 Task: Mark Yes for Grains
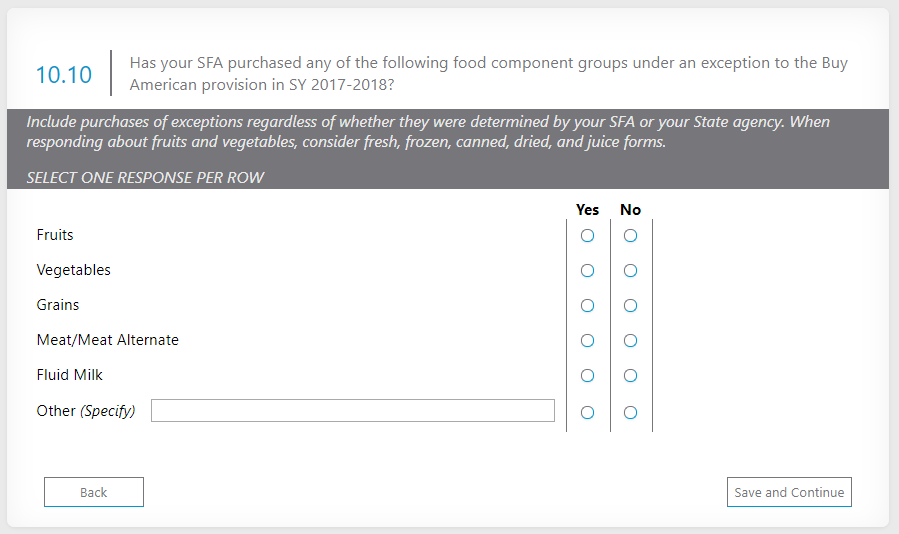[587, 306]
